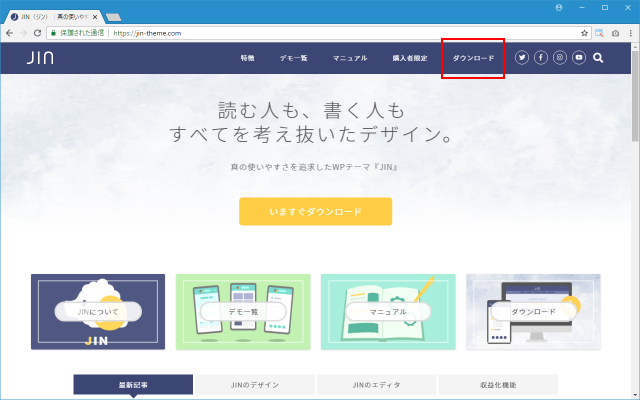Reload the page with the refresh icon
The image size is (640, 400).
[x=38, y=33]
